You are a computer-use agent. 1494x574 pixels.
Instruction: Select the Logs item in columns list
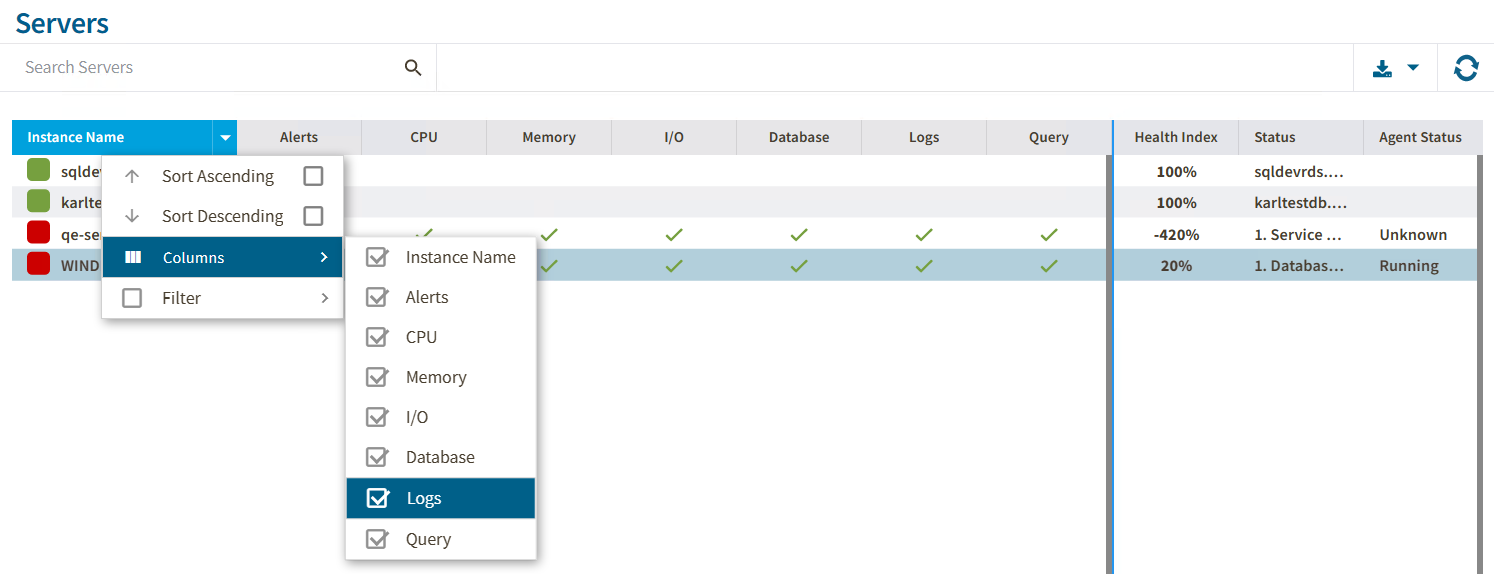click(424, 498)
